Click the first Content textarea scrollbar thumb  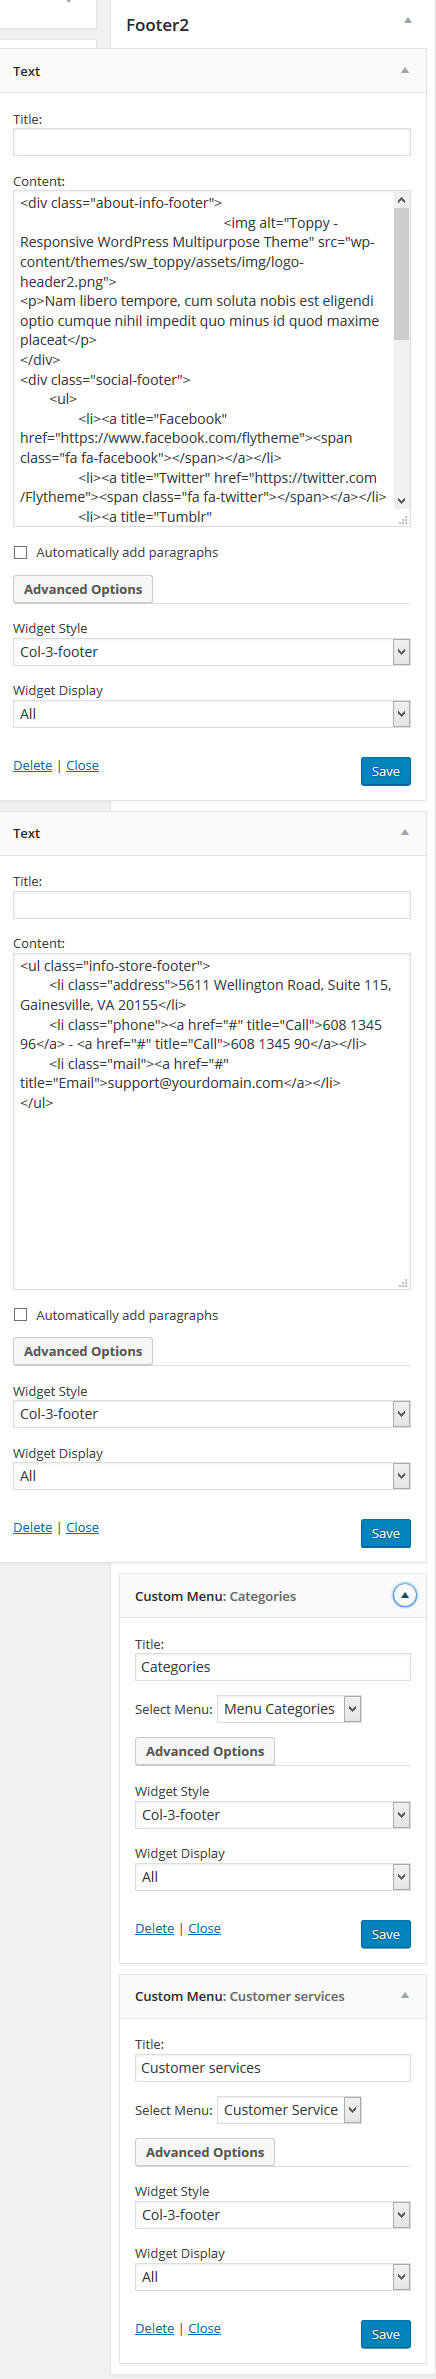point(401,275)
